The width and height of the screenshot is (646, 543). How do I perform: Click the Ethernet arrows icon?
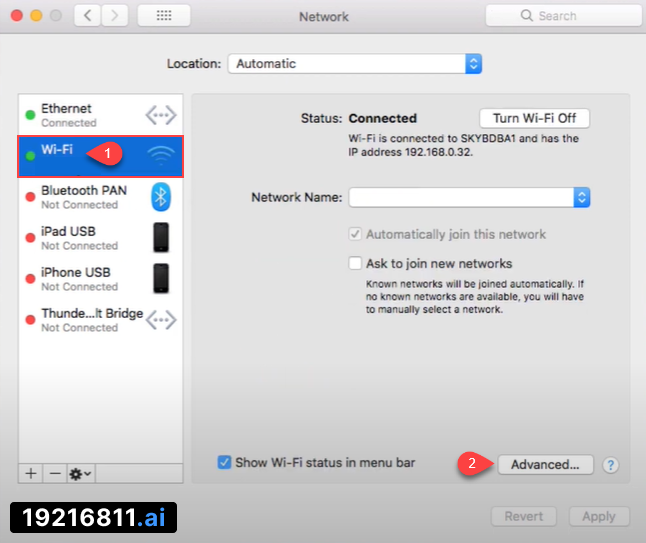pyautogui.click(x=161, y=115)
